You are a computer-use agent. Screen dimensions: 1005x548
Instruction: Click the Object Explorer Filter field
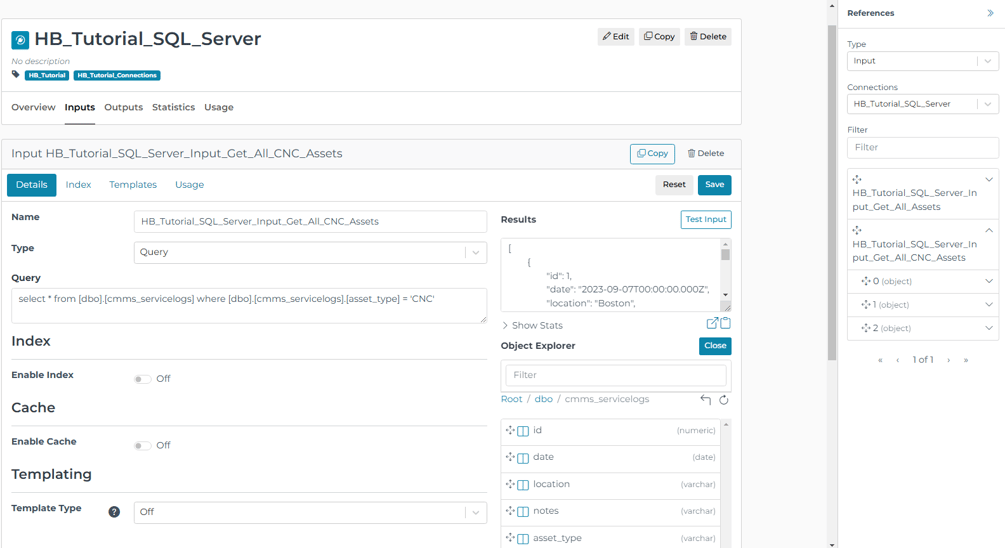coord(615,375)
